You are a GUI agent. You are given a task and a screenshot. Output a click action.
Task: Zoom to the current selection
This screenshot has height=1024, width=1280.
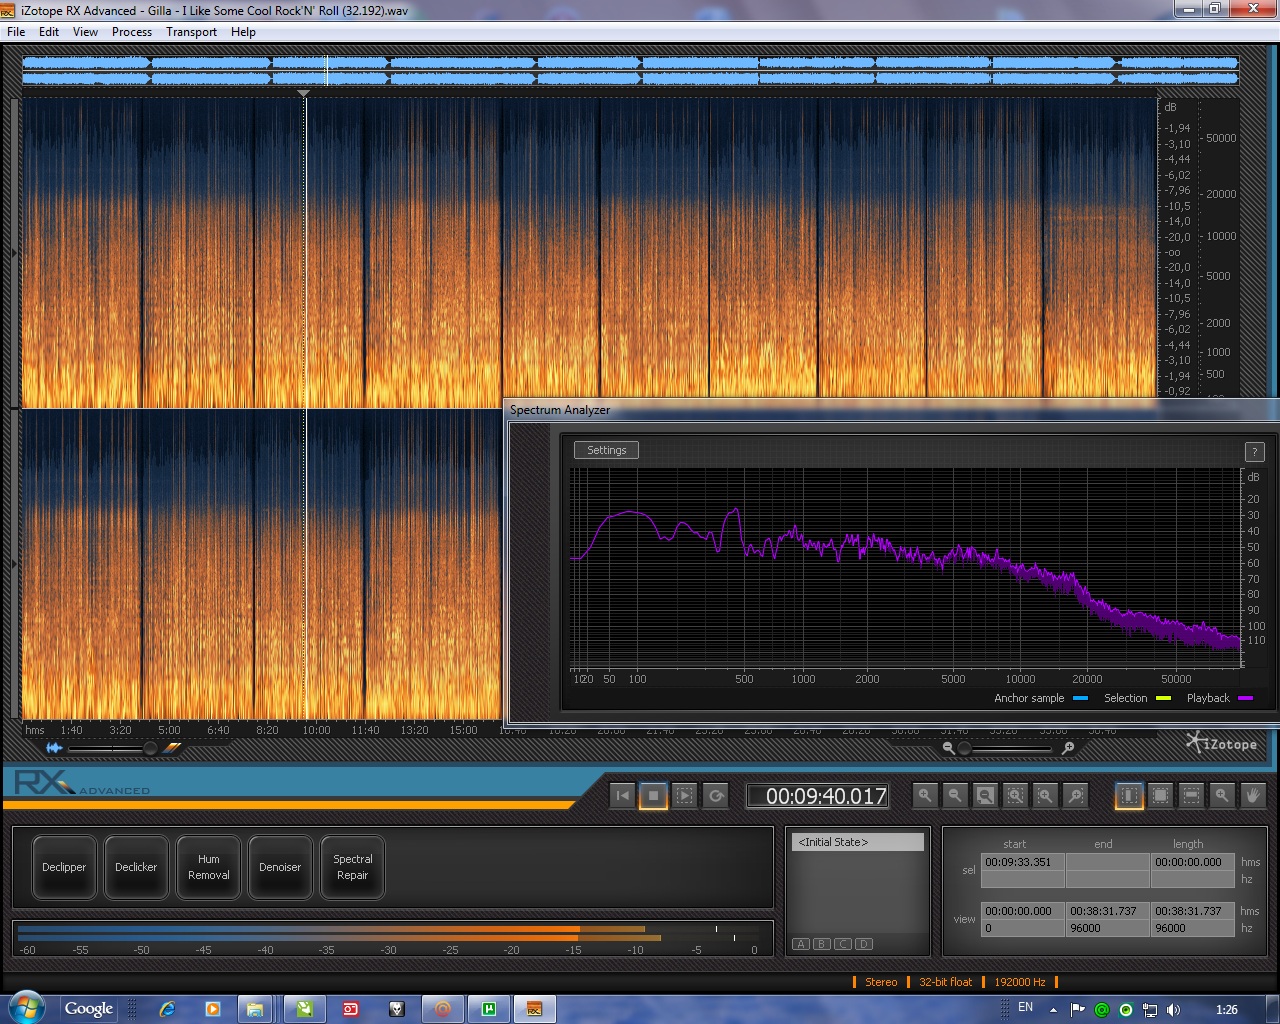pyautogui.click(x=1015, y=796)
